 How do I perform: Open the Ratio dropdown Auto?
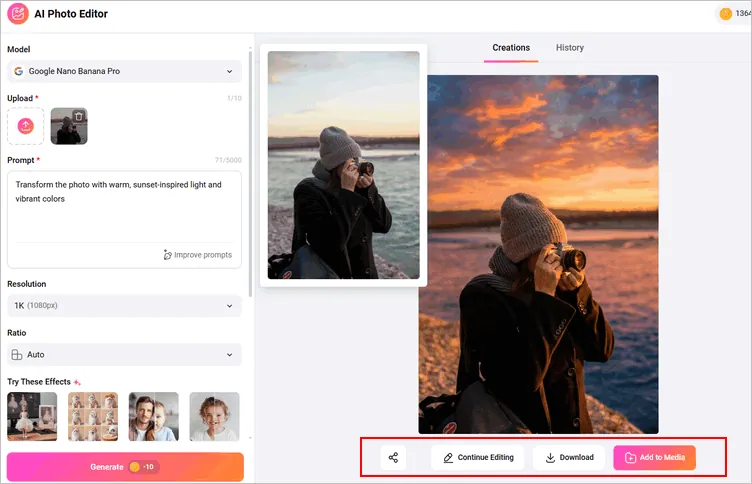point(124,354)
